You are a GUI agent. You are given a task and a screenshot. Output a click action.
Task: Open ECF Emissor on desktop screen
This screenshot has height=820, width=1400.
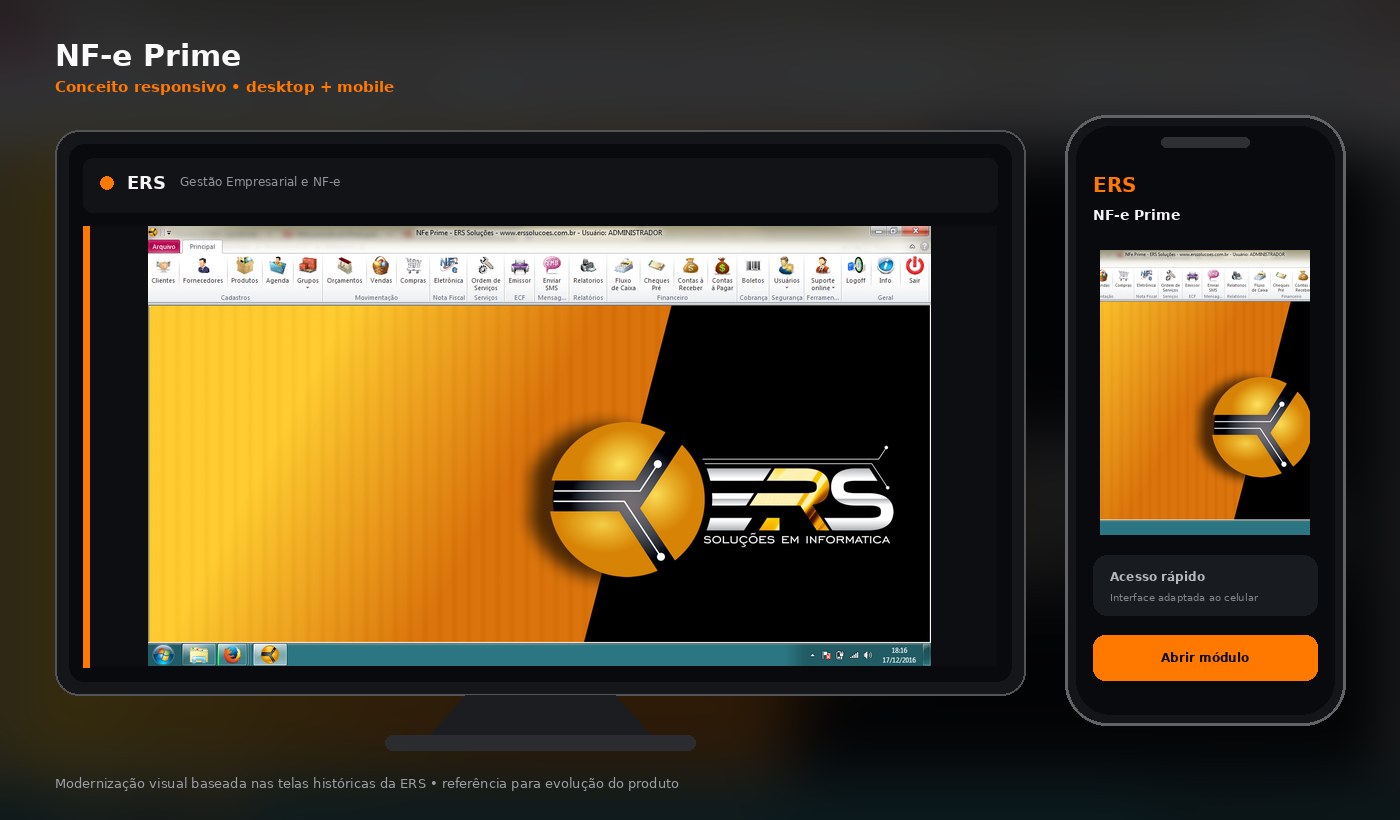(x=520, y=271)
